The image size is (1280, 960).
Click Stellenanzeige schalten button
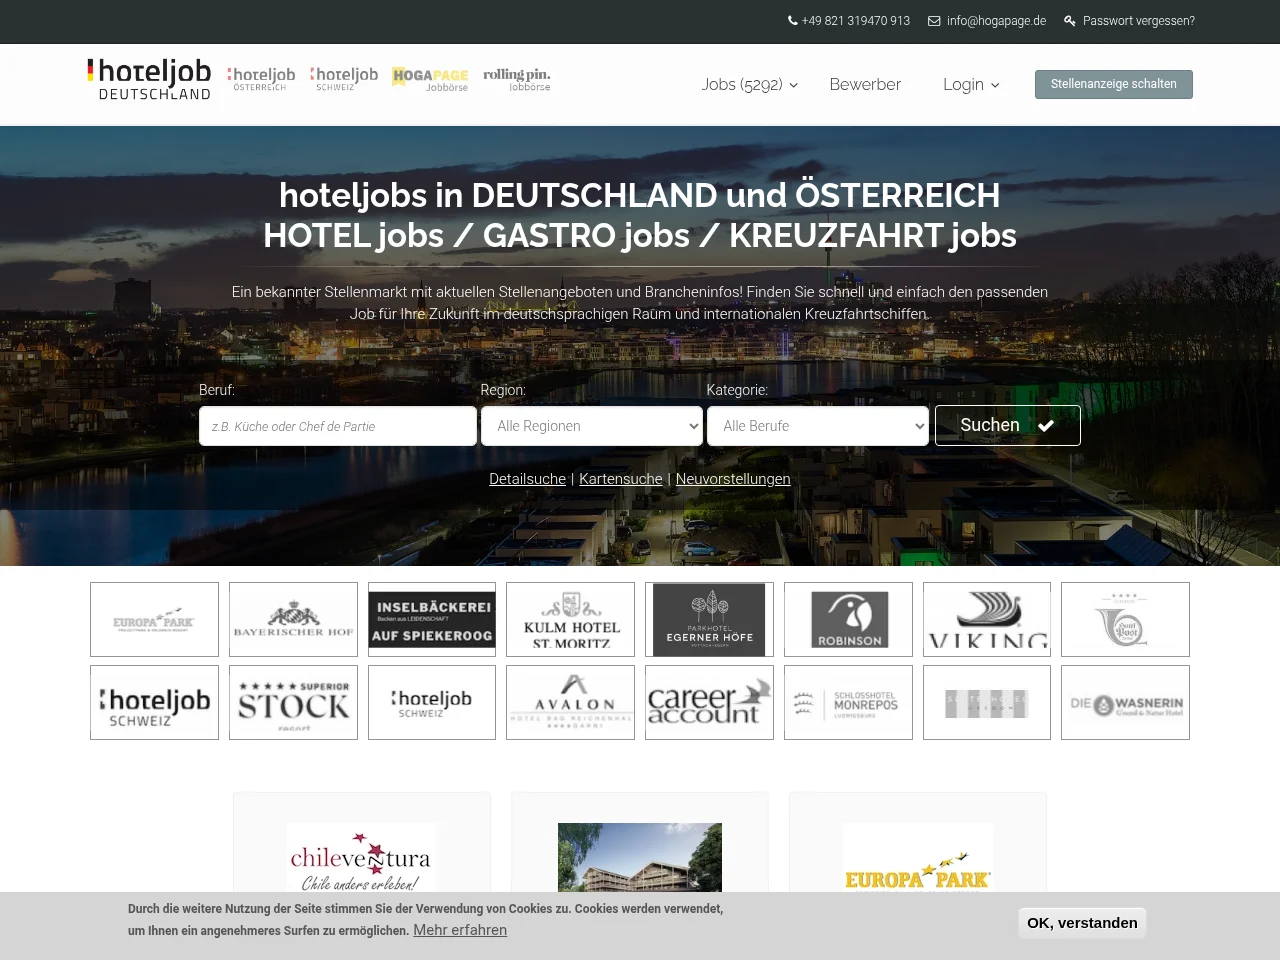pos(1114,84)
